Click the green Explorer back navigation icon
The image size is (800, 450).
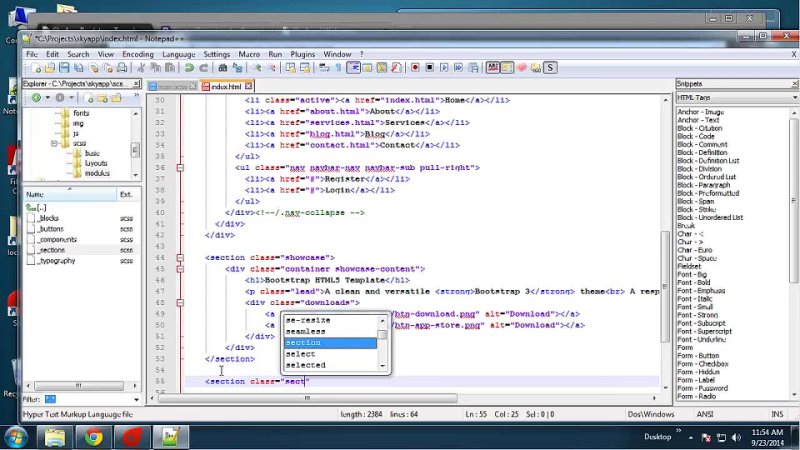click(x=36, y=97)
